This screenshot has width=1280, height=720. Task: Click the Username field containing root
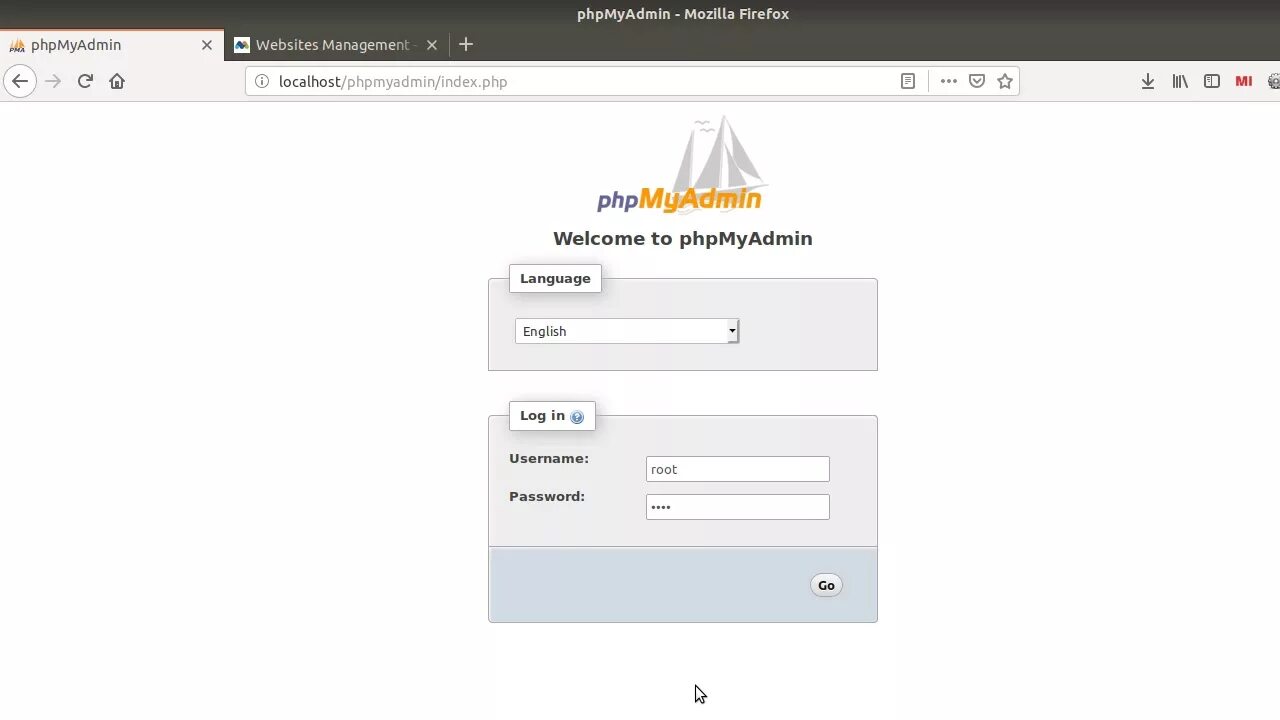tap(738, 469)
